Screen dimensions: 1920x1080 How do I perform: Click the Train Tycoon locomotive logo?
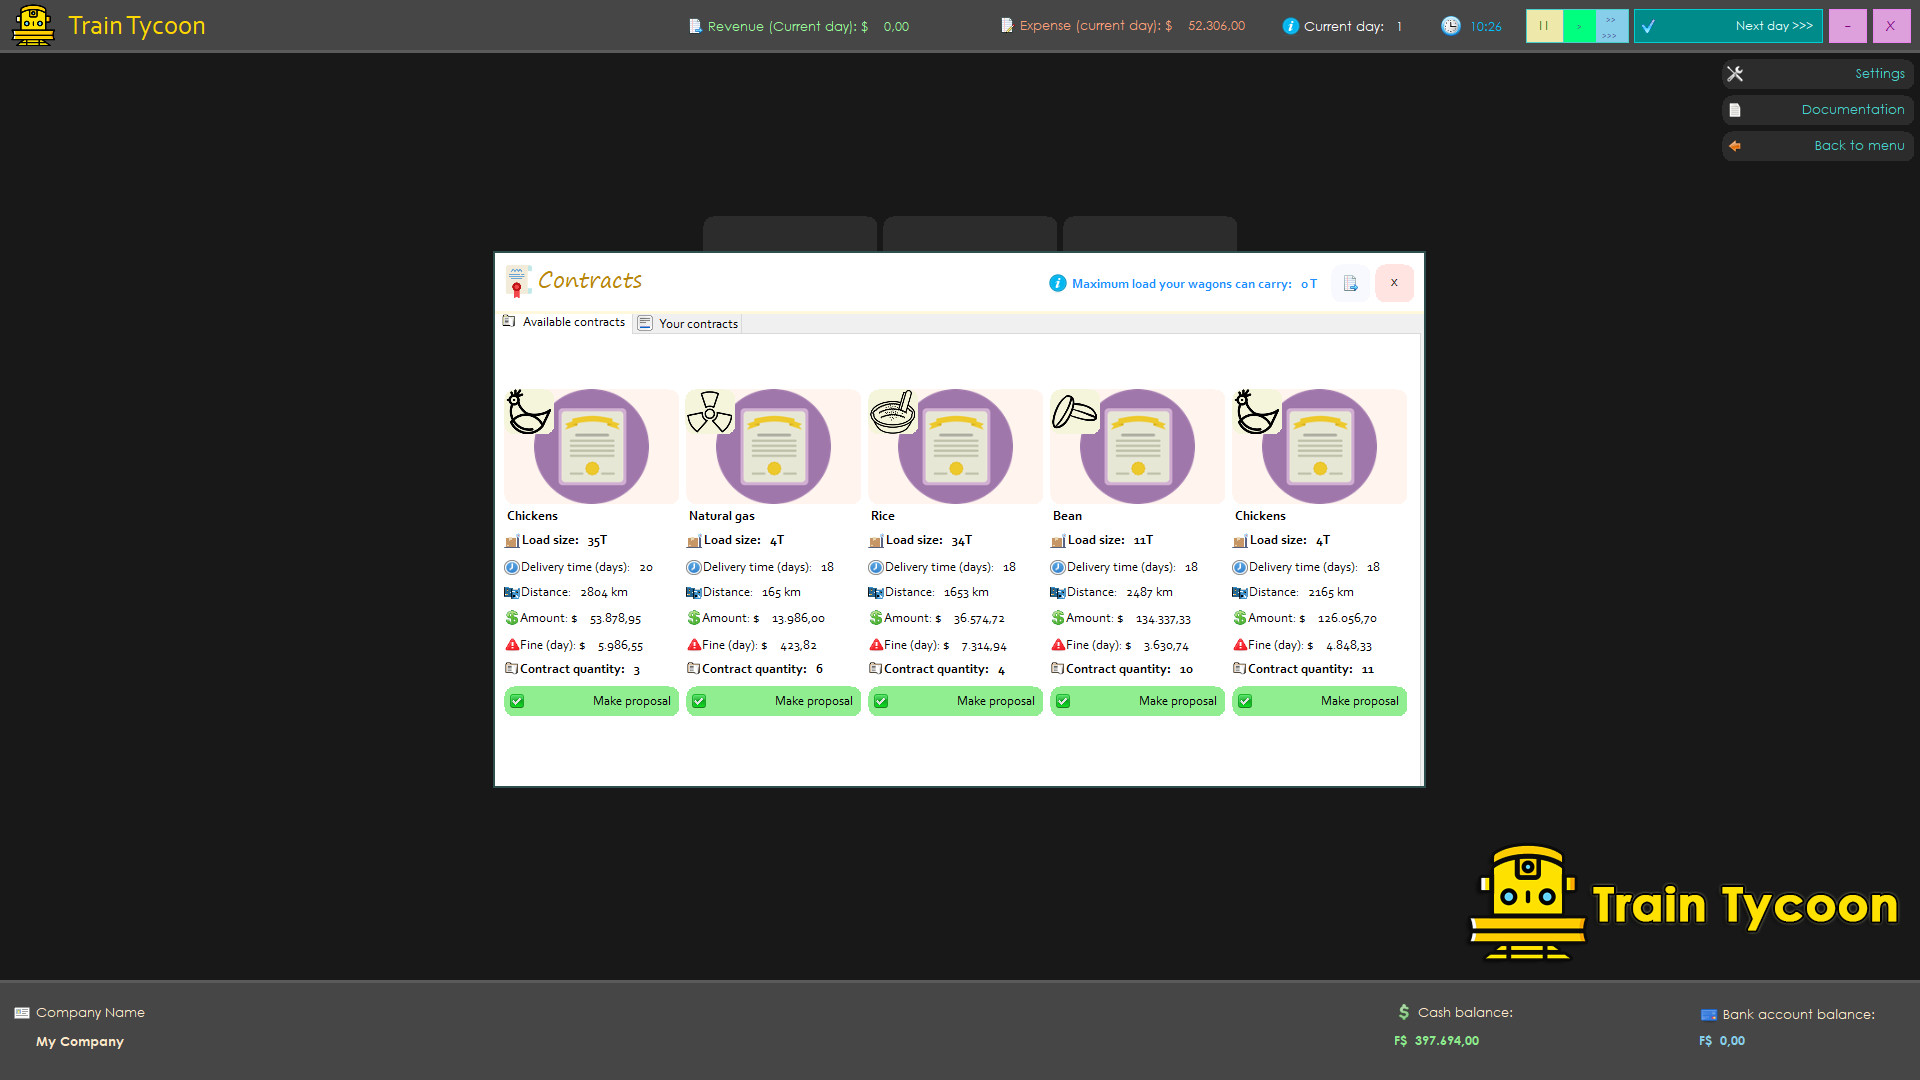(33, 24)
